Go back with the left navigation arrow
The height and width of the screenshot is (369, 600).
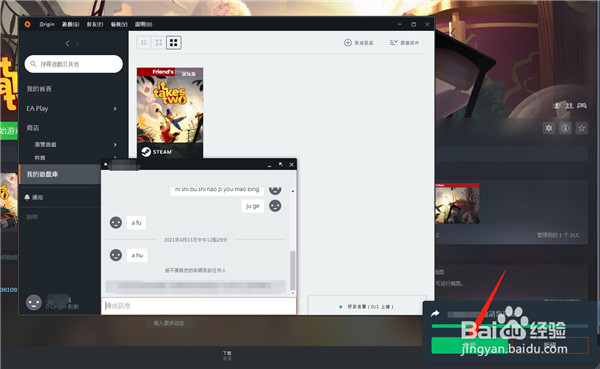click(x=67, y=44)
